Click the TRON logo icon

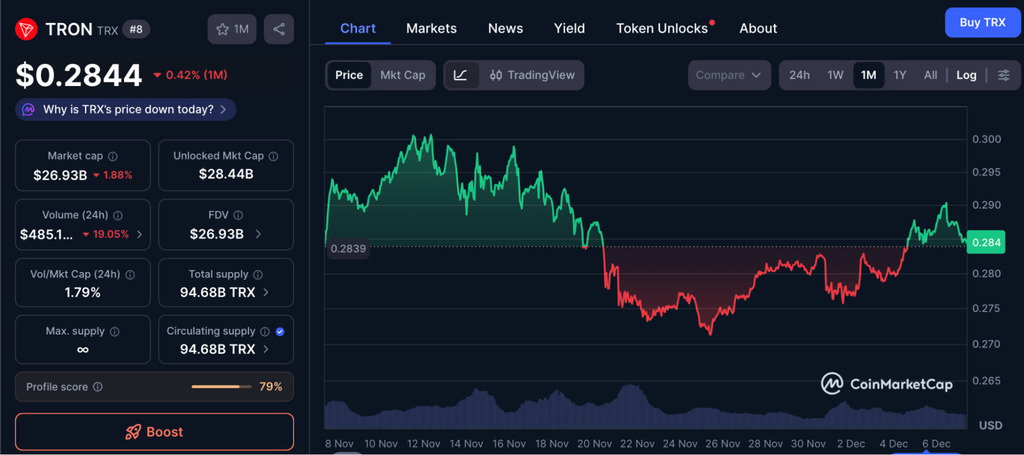pos(26,29)
